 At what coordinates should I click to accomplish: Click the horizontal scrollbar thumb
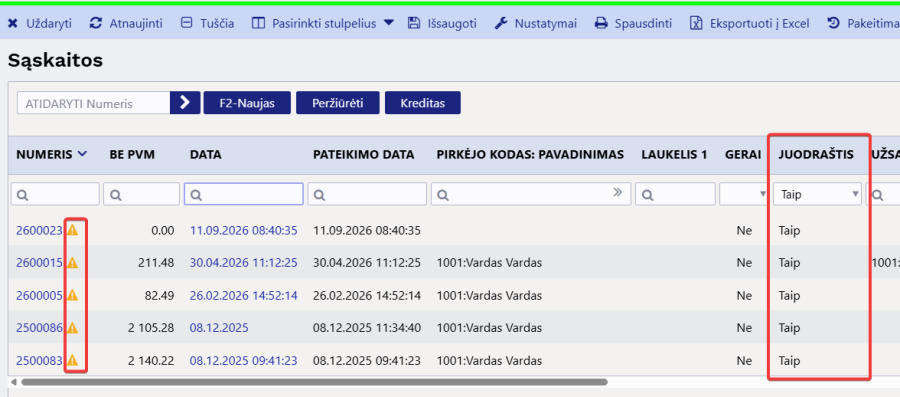pyautogui.click(x=314, y=382)
